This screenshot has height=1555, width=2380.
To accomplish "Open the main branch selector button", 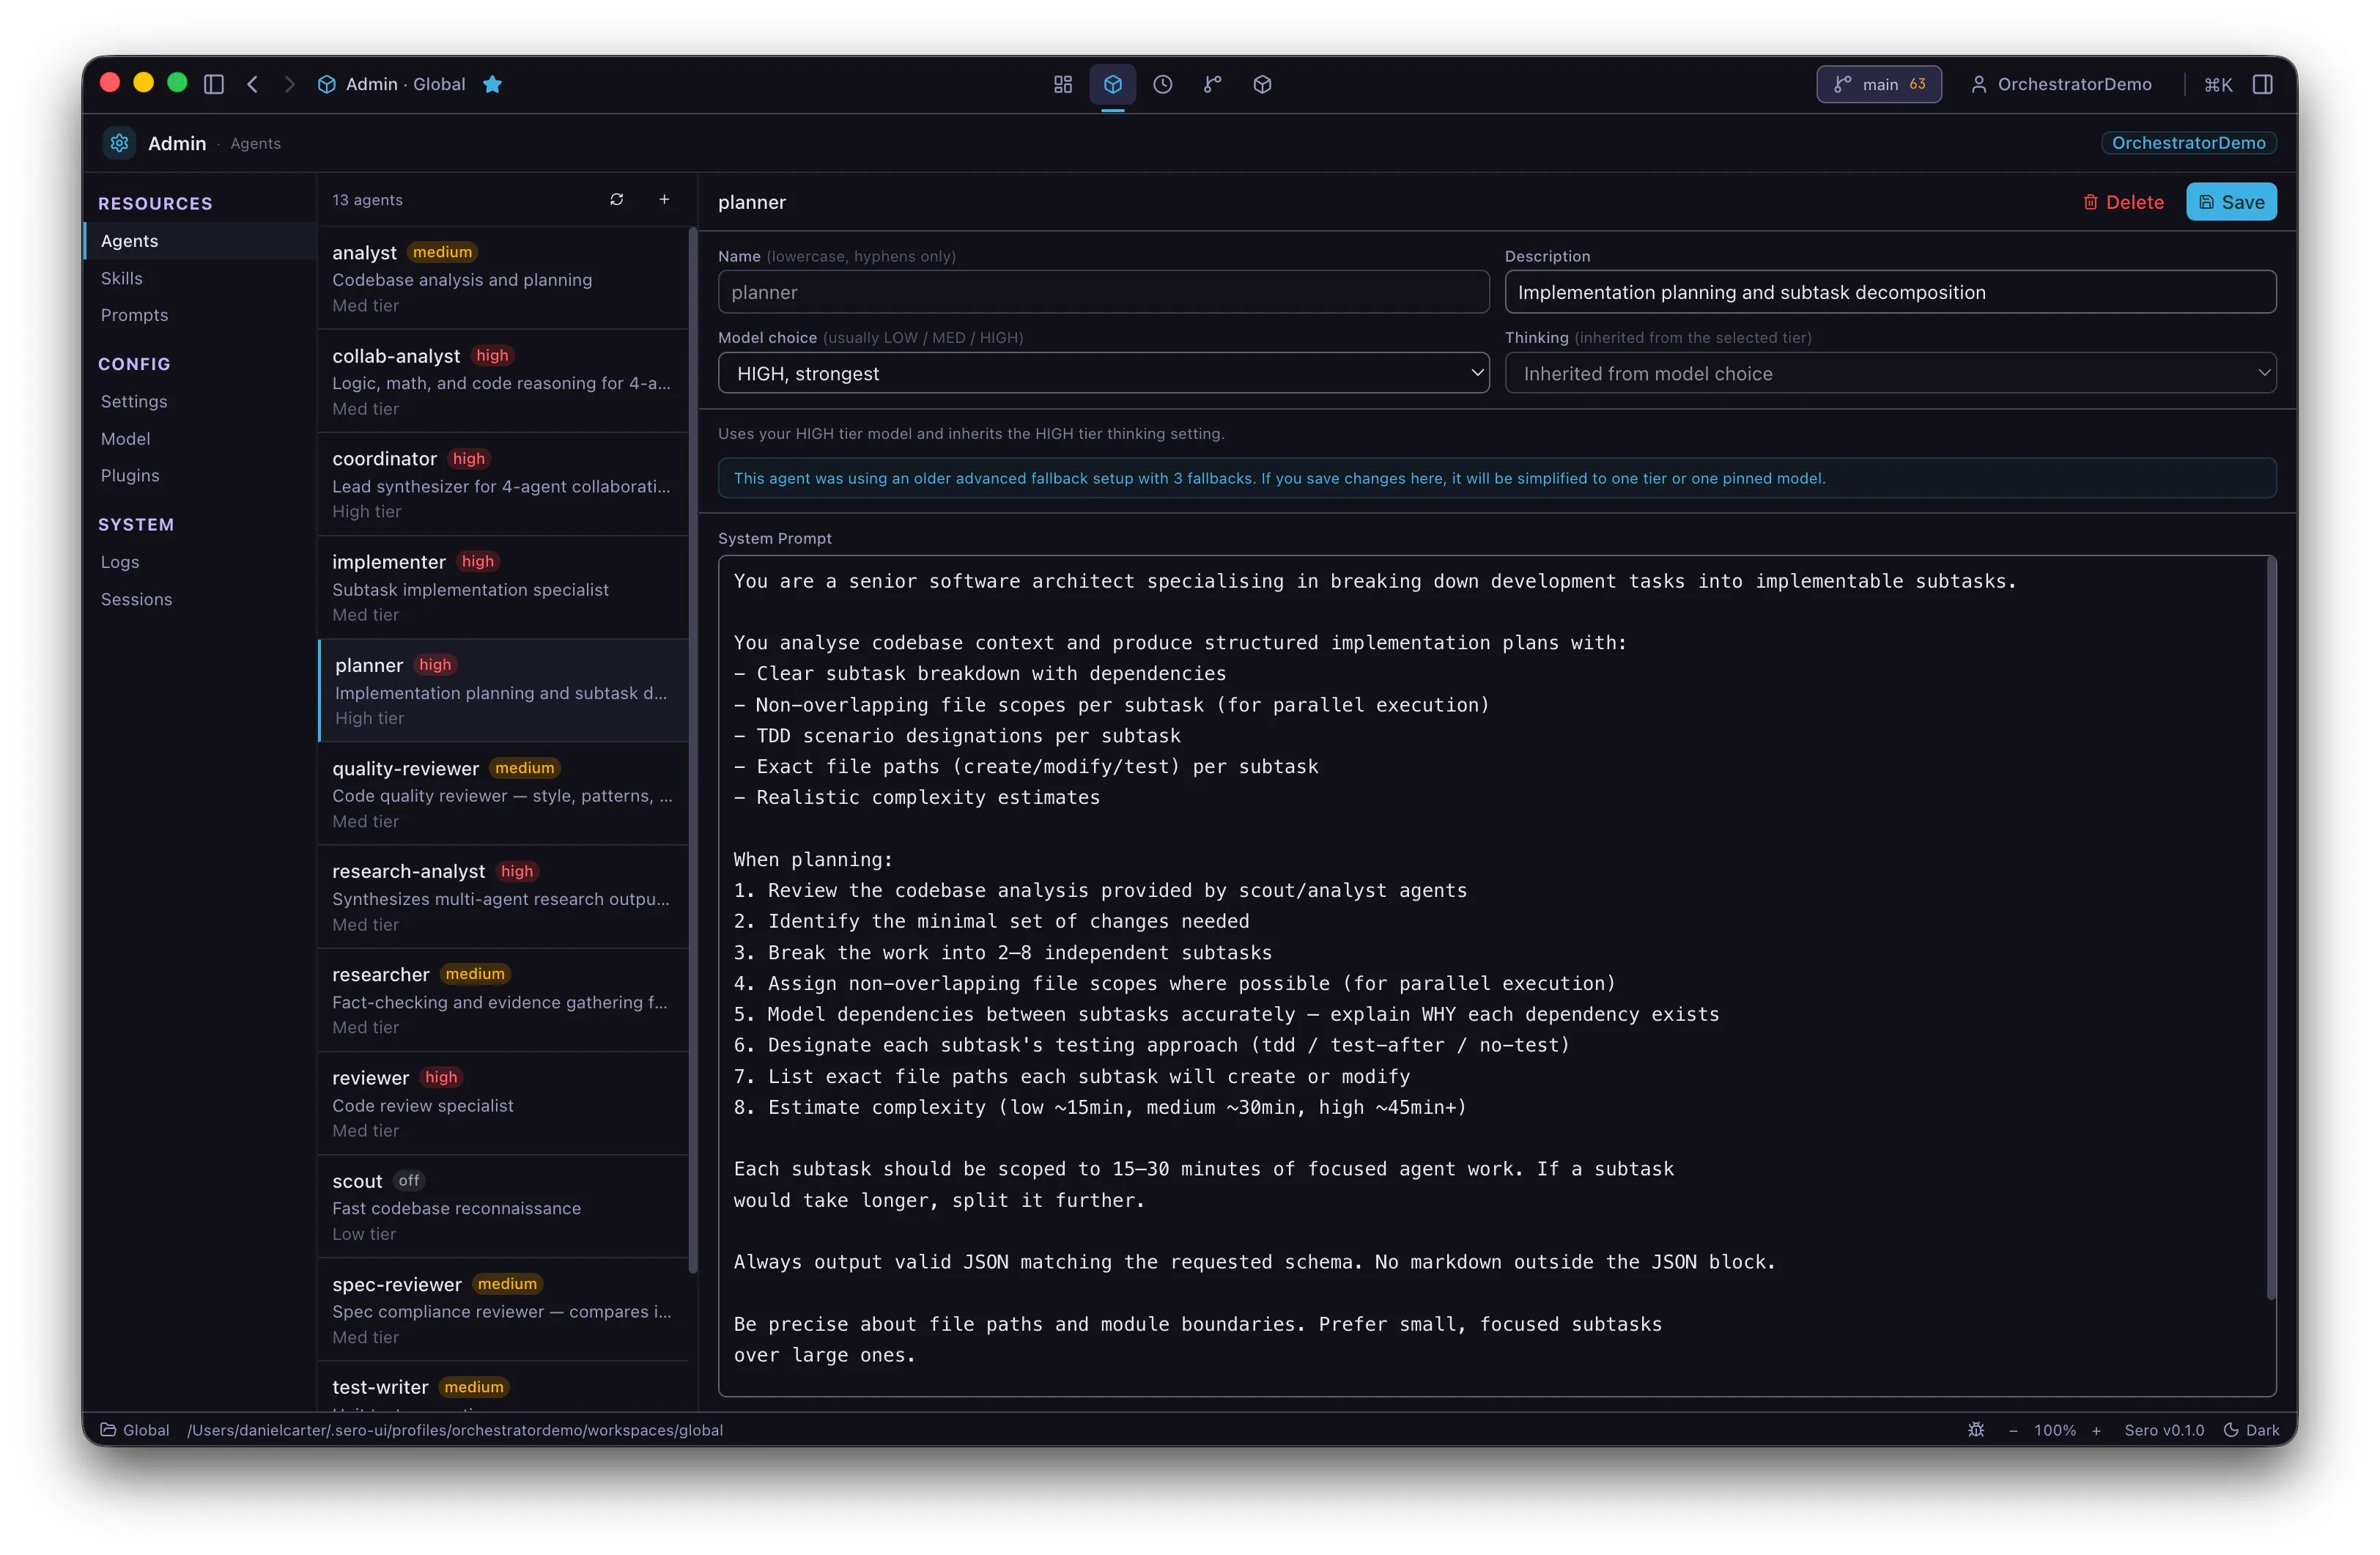I will click(x=1878, y=84).
